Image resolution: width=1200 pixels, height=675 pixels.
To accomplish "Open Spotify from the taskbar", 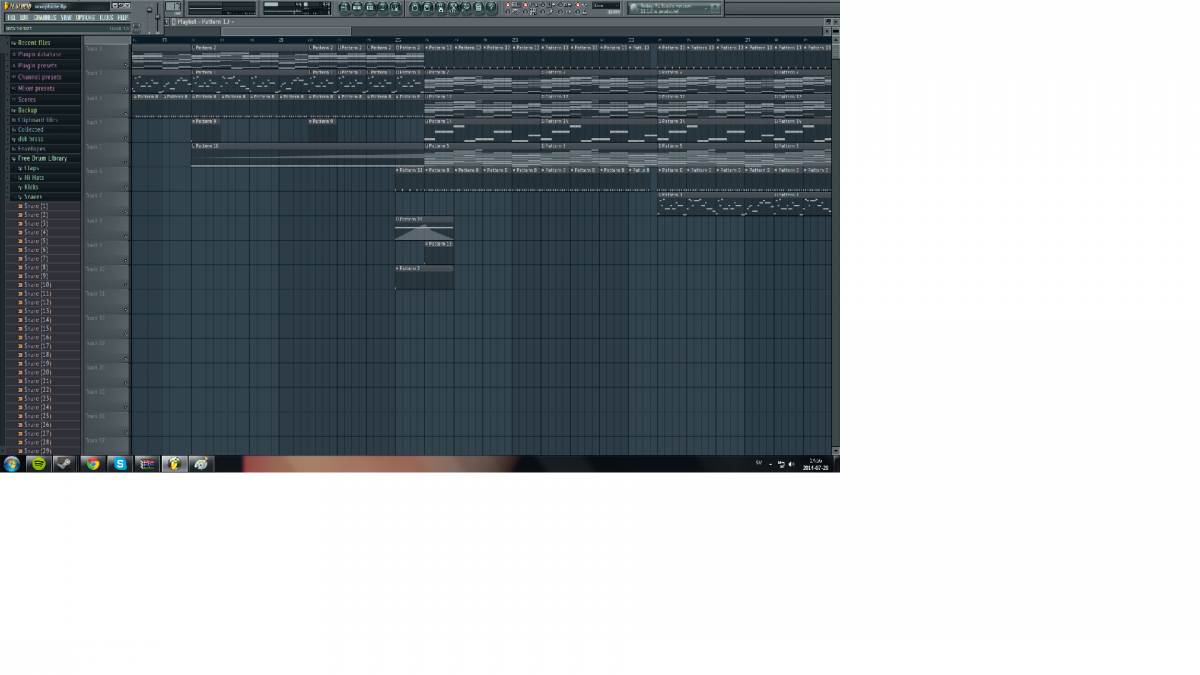I will pos(38,464).
